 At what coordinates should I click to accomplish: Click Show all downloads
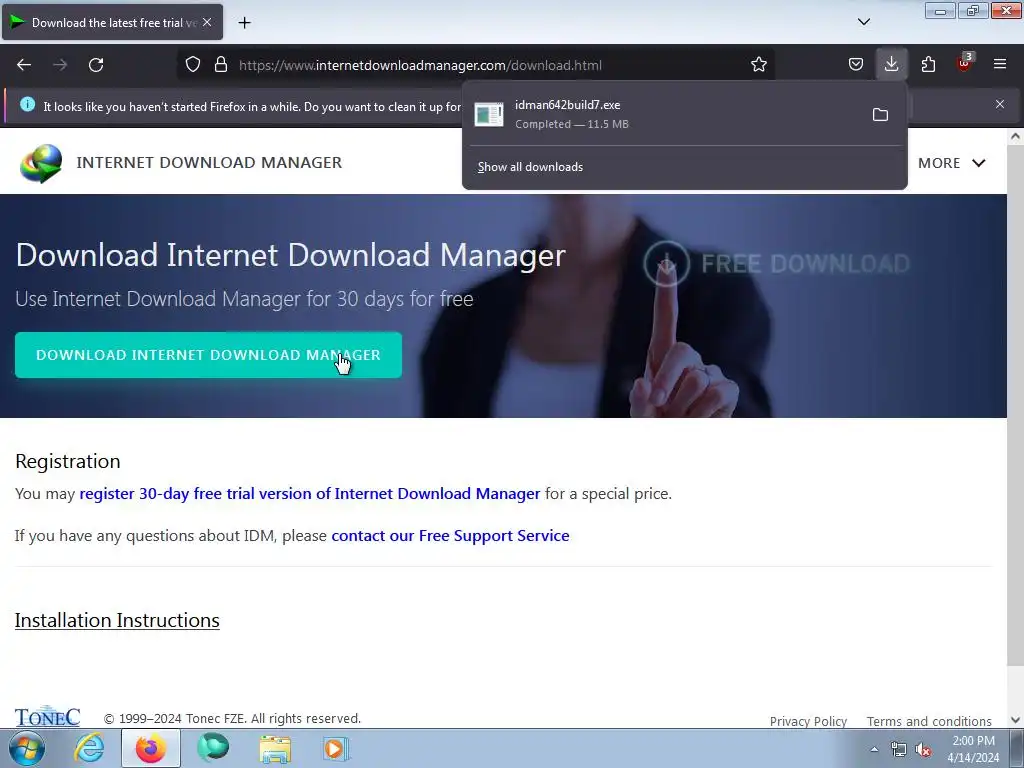[530, 167]
